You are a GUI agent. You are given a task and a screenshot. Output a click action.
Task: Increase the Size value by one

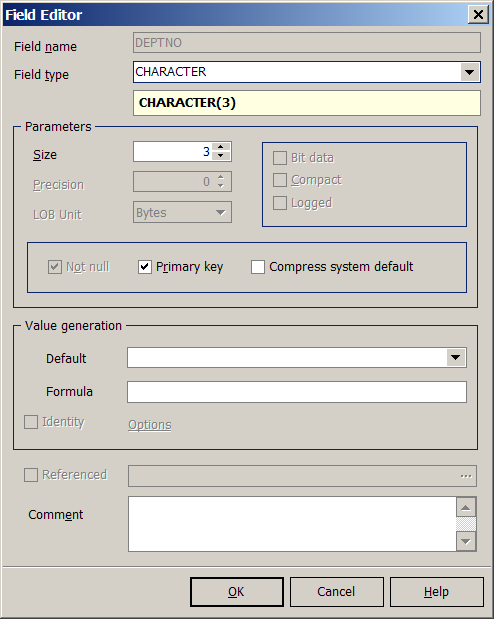coord(221,147)
